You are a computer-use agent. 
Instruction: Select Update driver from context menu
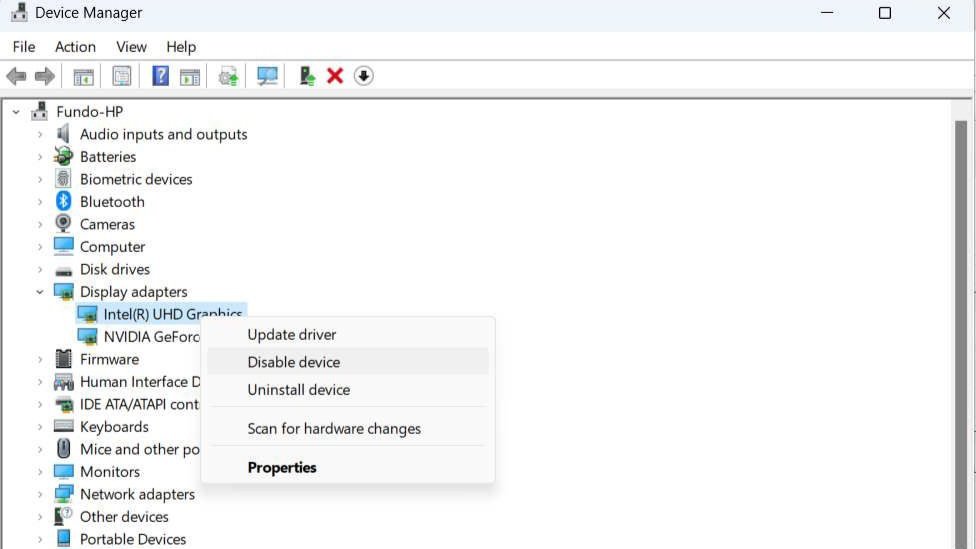coord(292,335)
